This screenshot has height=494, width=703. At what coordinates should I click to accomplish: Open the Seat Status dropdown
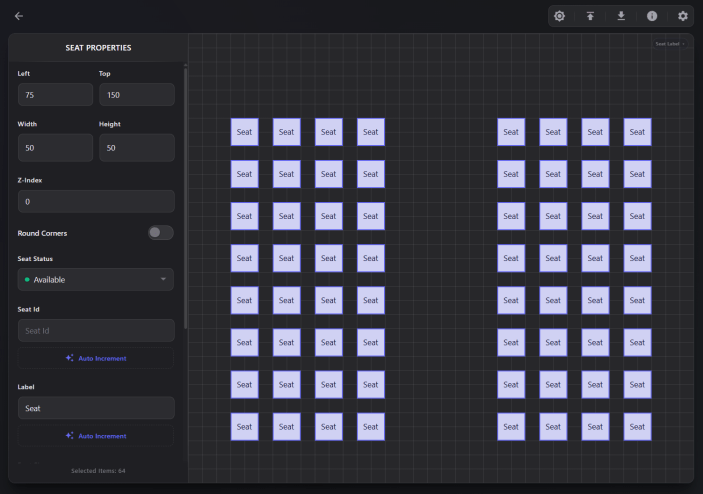95,280
